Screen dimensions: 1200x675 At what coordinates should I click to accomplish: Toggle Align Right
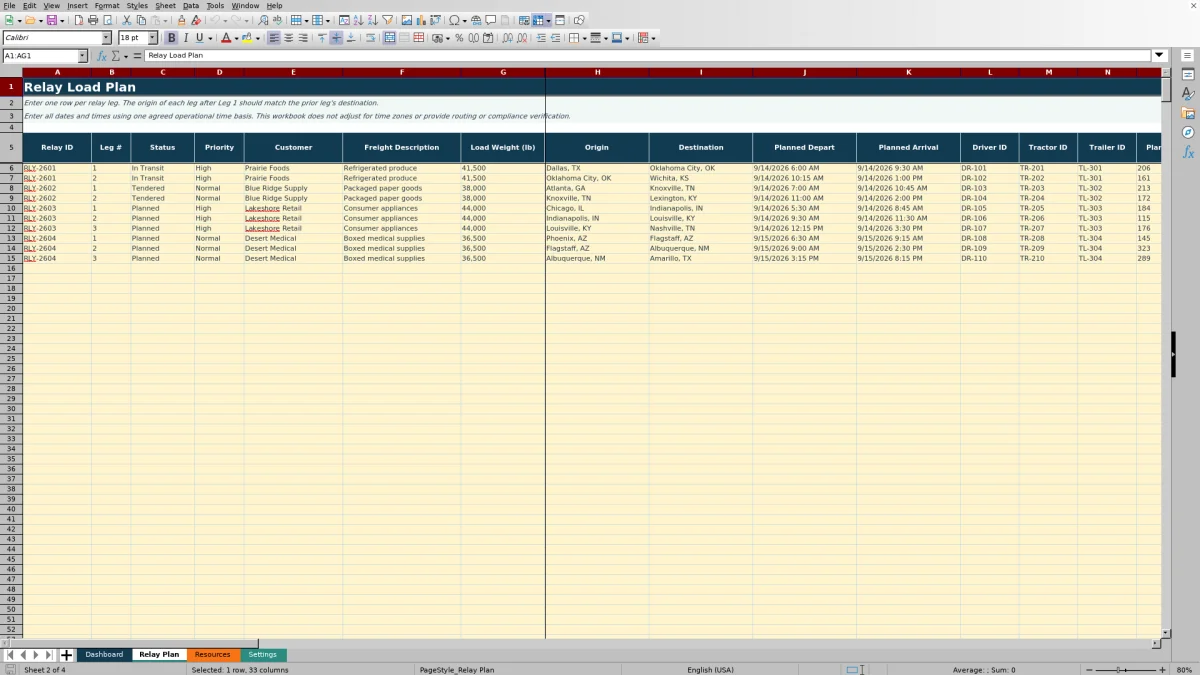click(303, 38)
